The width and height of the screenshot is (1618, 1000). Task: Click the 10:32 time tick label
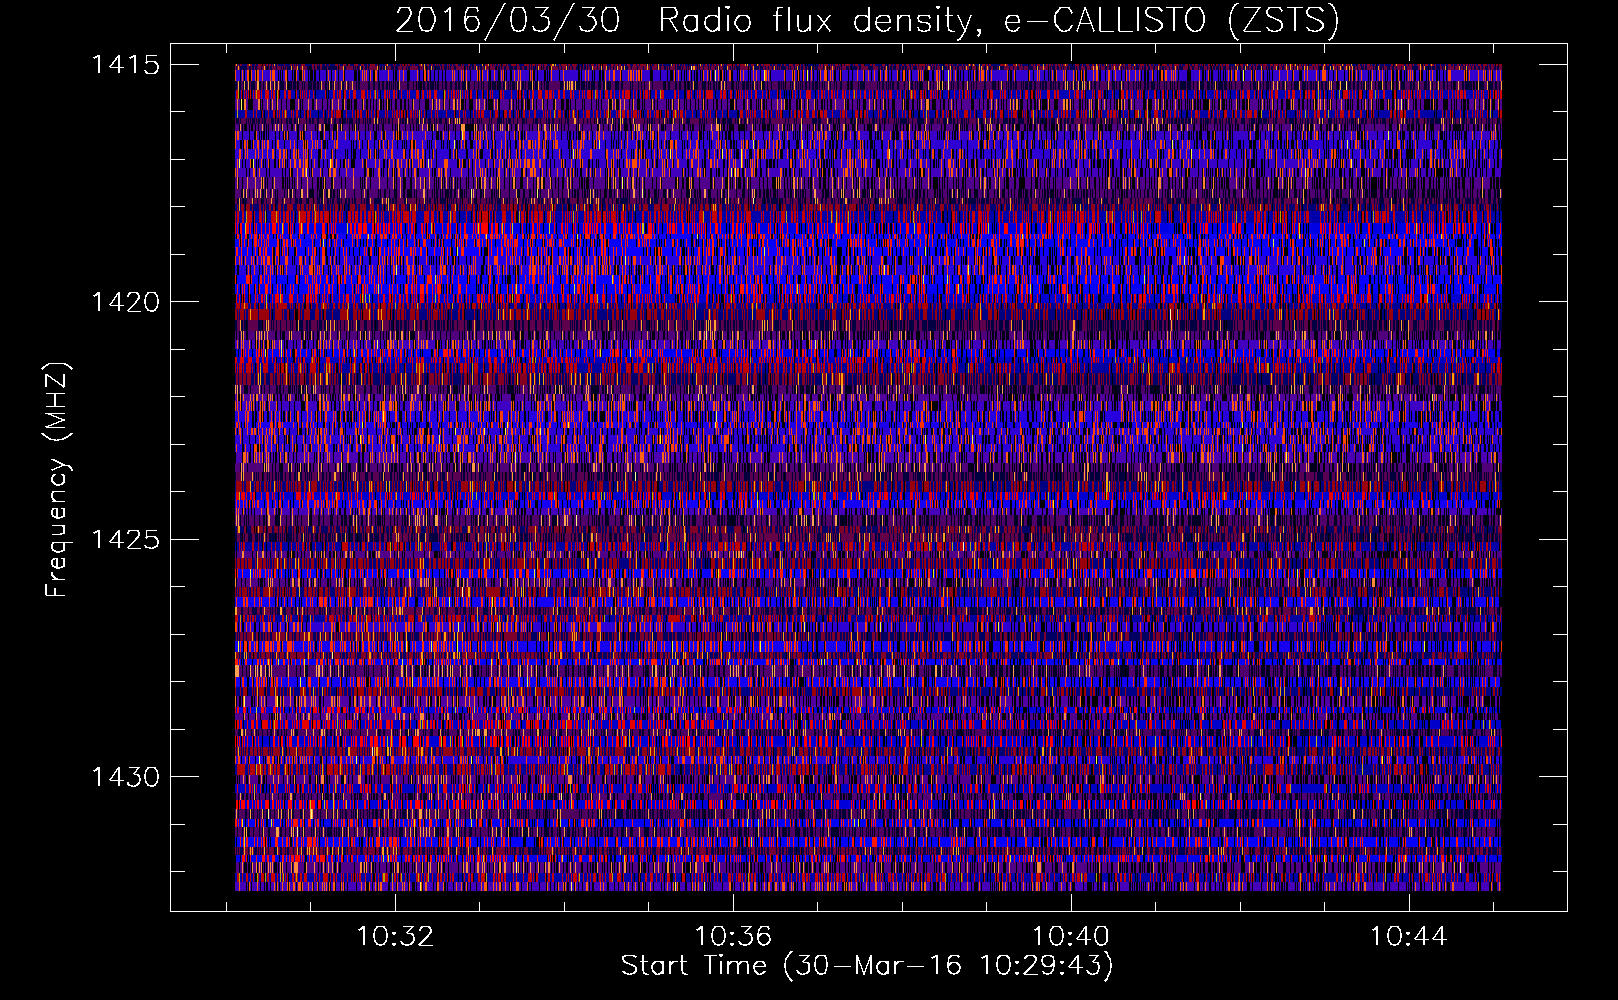pyautogui.click(x=396, y=937)
